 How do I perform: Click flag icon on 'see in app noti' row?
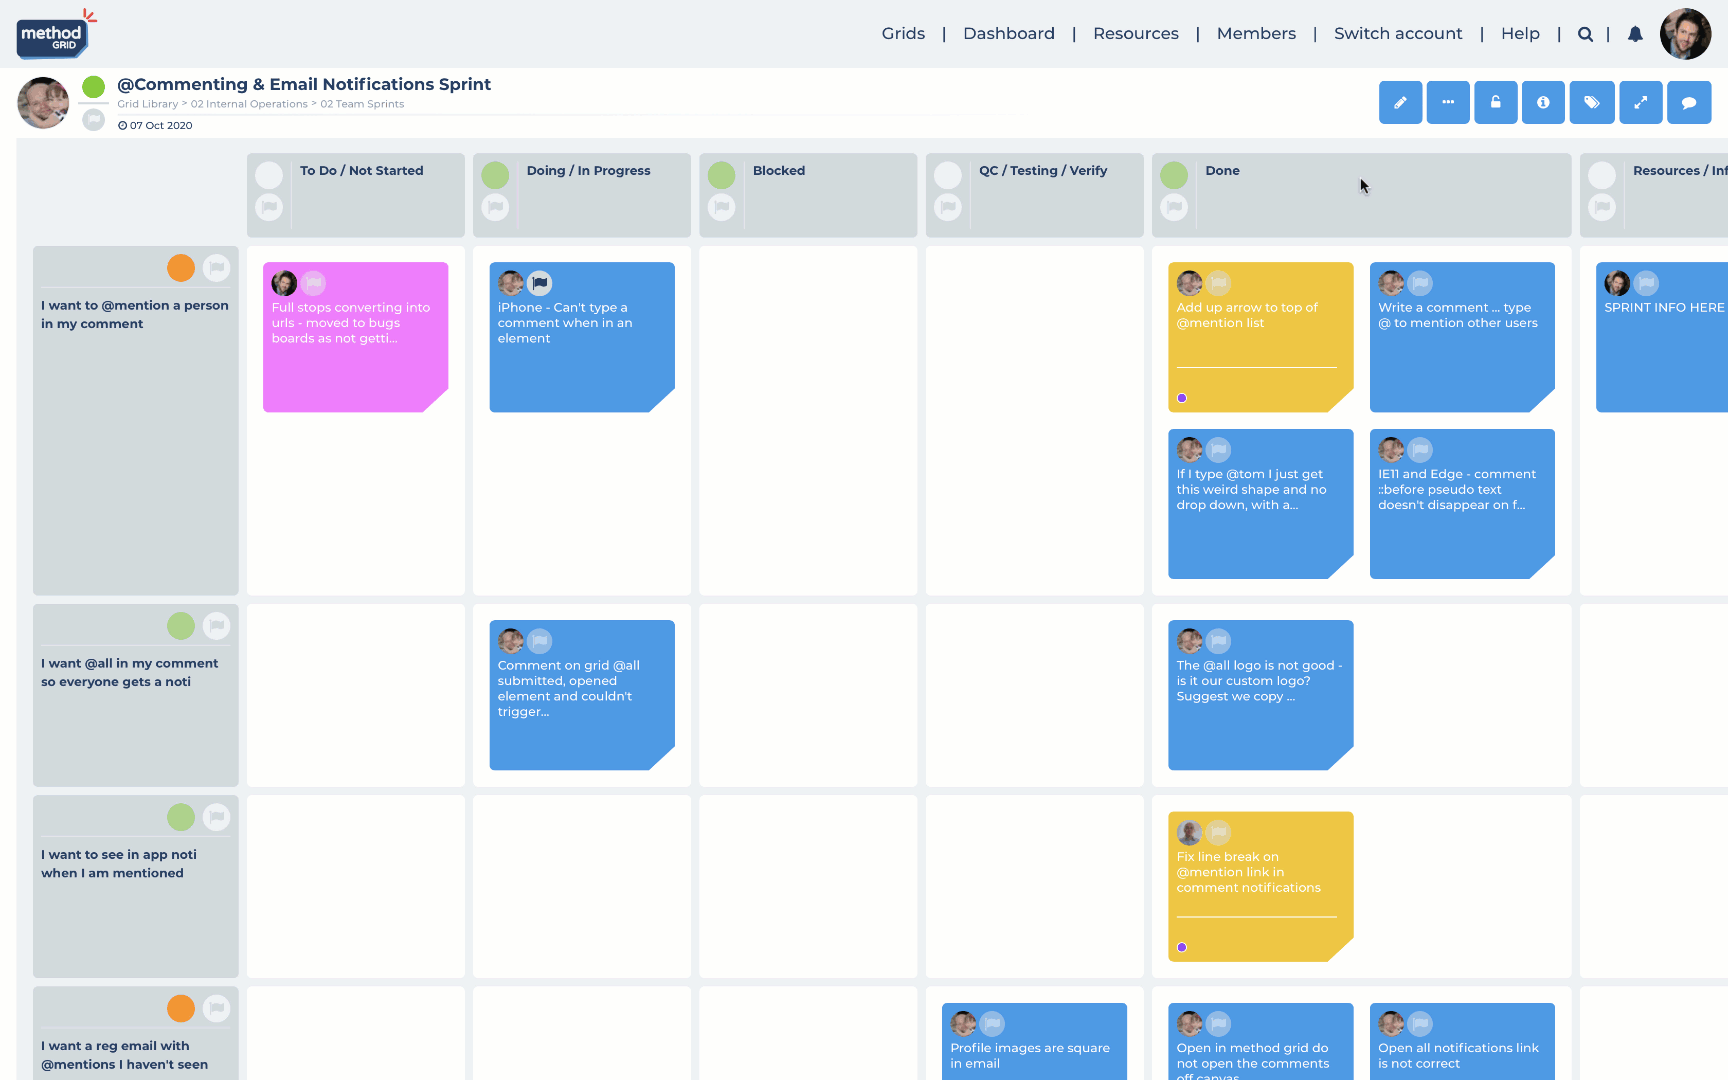(216, 817)
